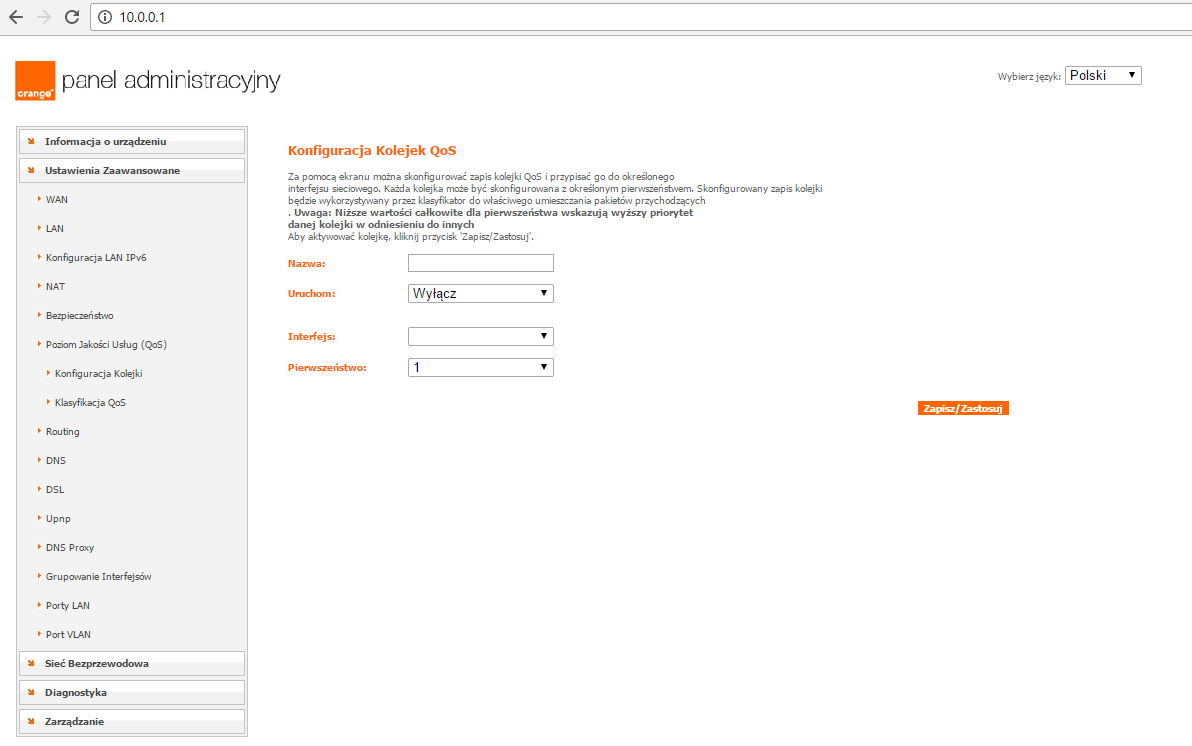Viewport: 1192px width, 746px height.
Task: Click the Interfejs: label
Action: 312,337
